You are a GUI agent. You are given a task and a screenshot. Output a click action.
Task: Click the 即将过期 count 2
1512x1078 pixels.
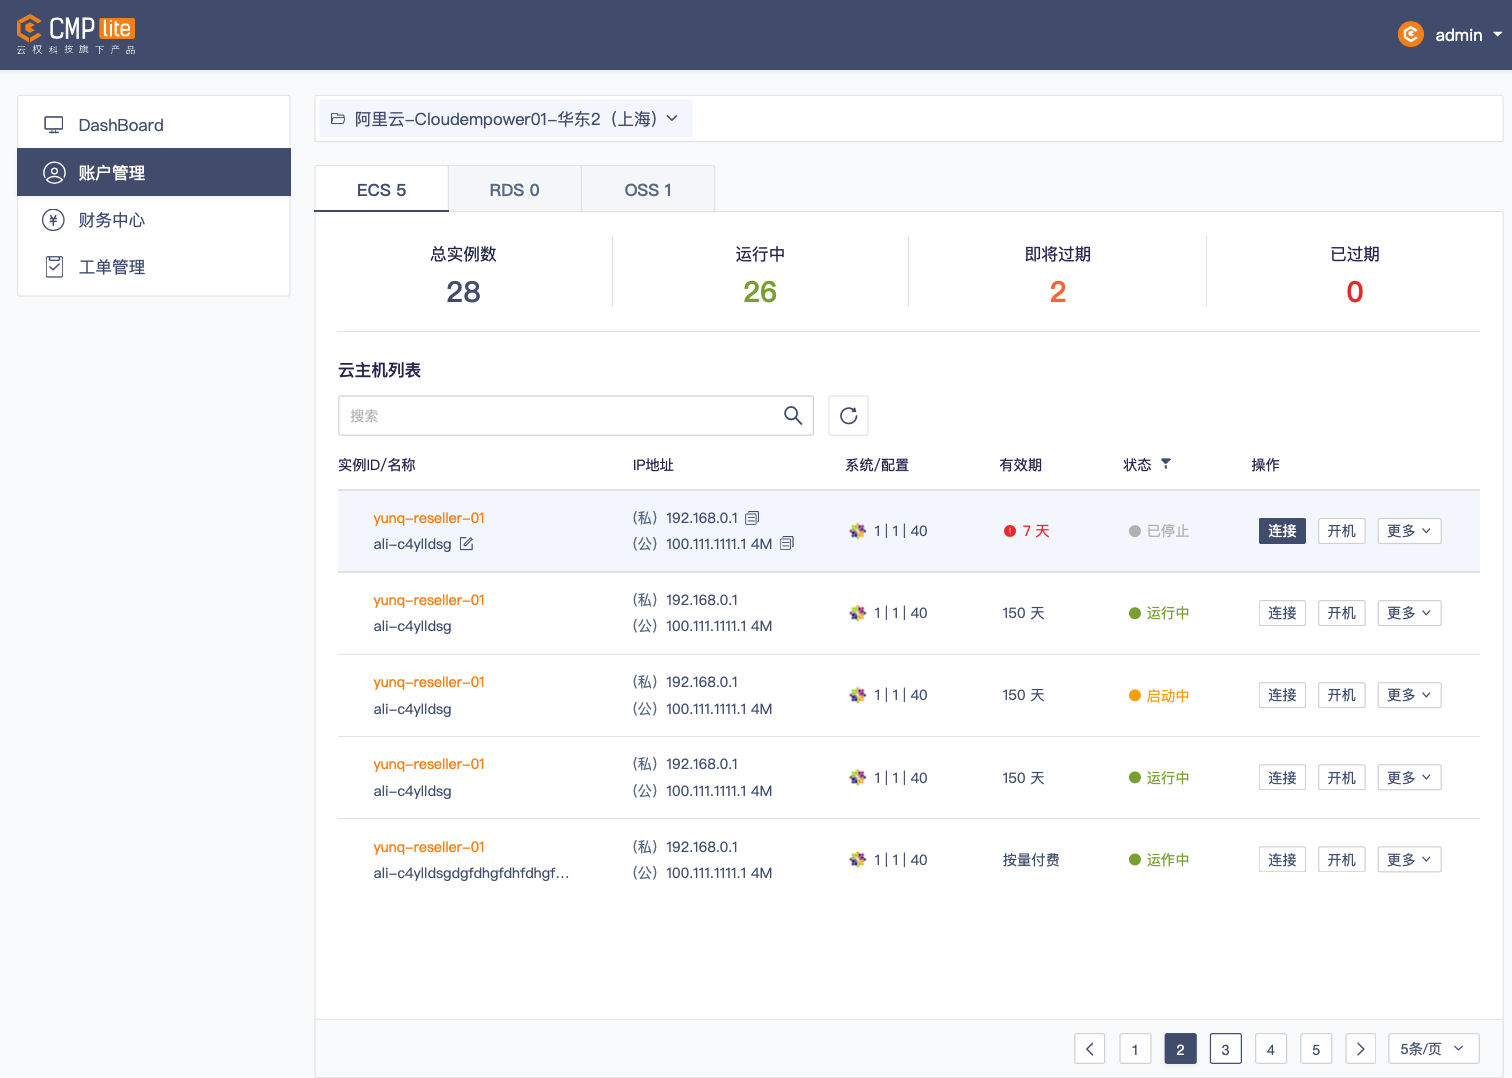coord(1058,292)
